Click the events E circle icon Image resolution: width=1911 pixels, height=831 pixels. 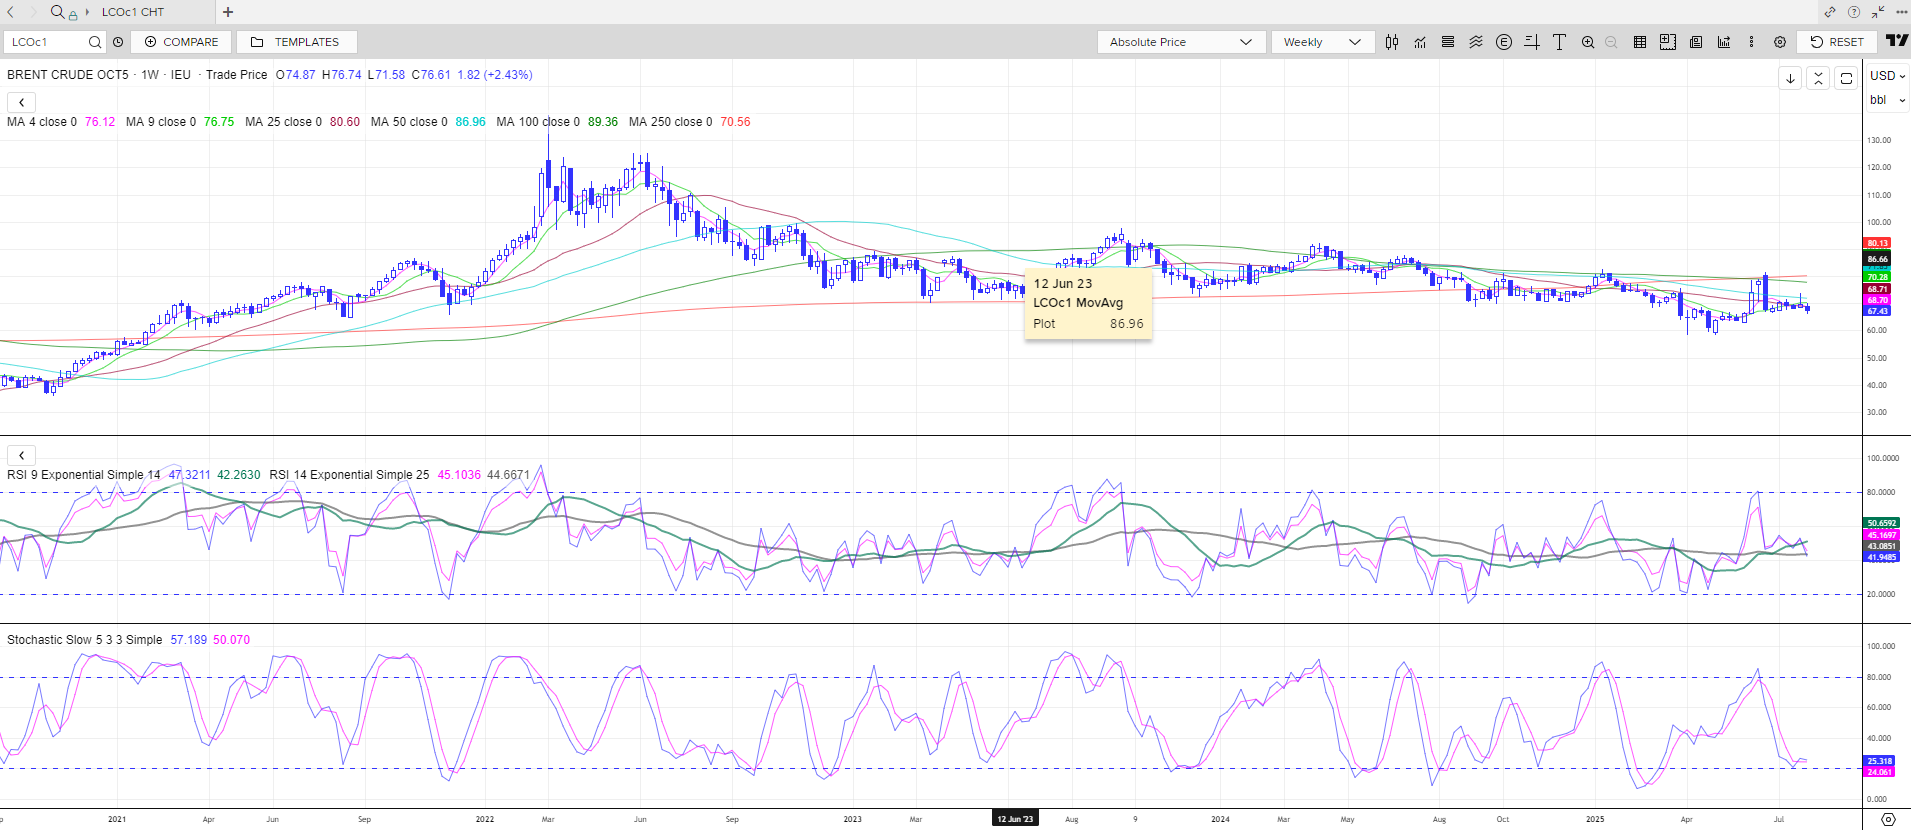click(x=1503, y=42)
